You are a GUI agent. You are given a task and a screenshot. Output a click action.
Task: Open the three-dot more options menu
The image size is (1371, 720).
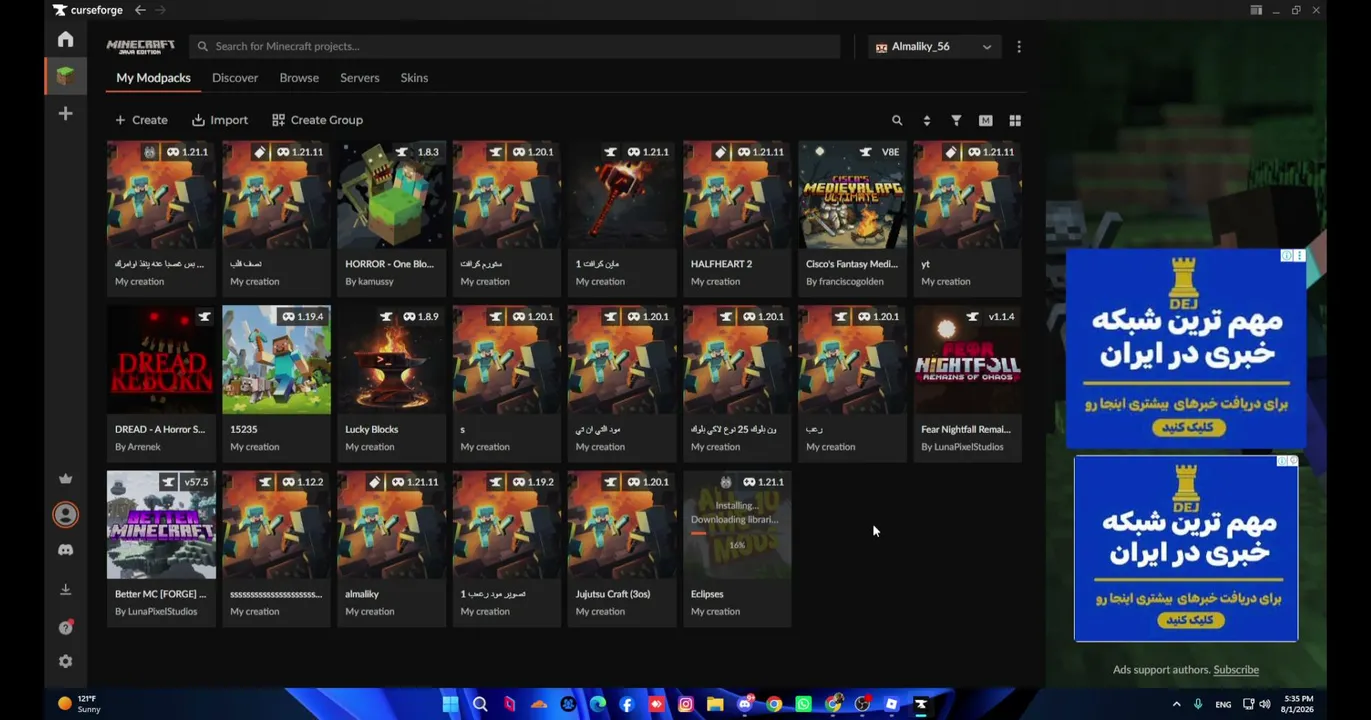point(1019,47)
